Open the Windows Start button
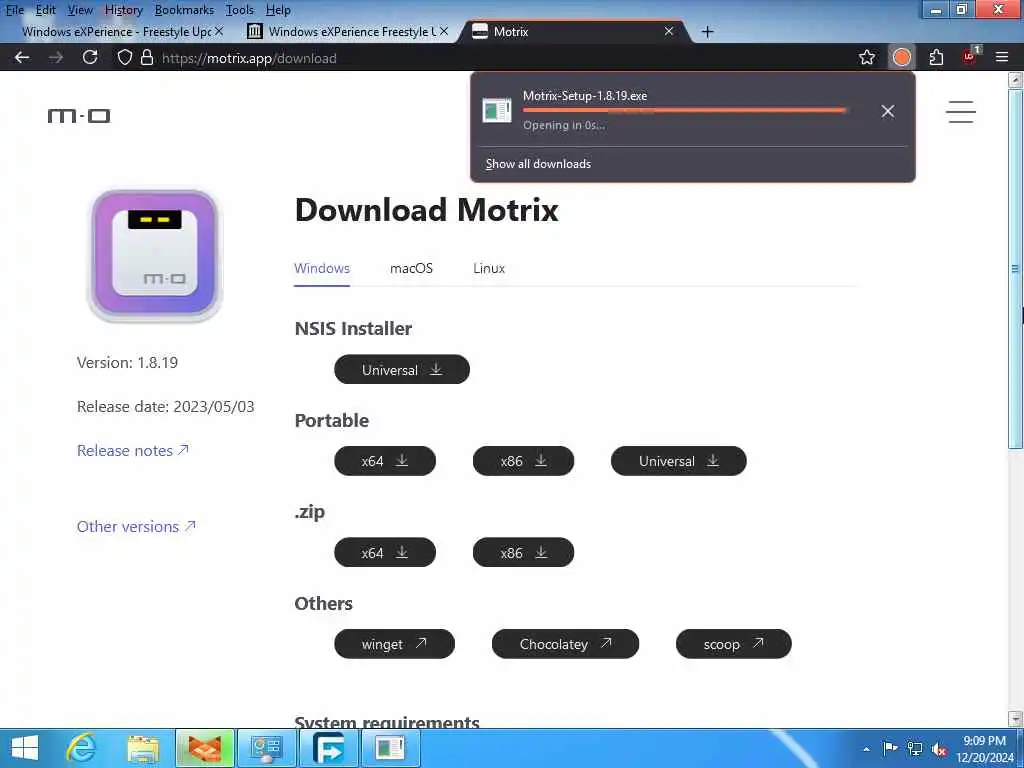This screenshot has width=1024, height=768. [x=25, y=748]
